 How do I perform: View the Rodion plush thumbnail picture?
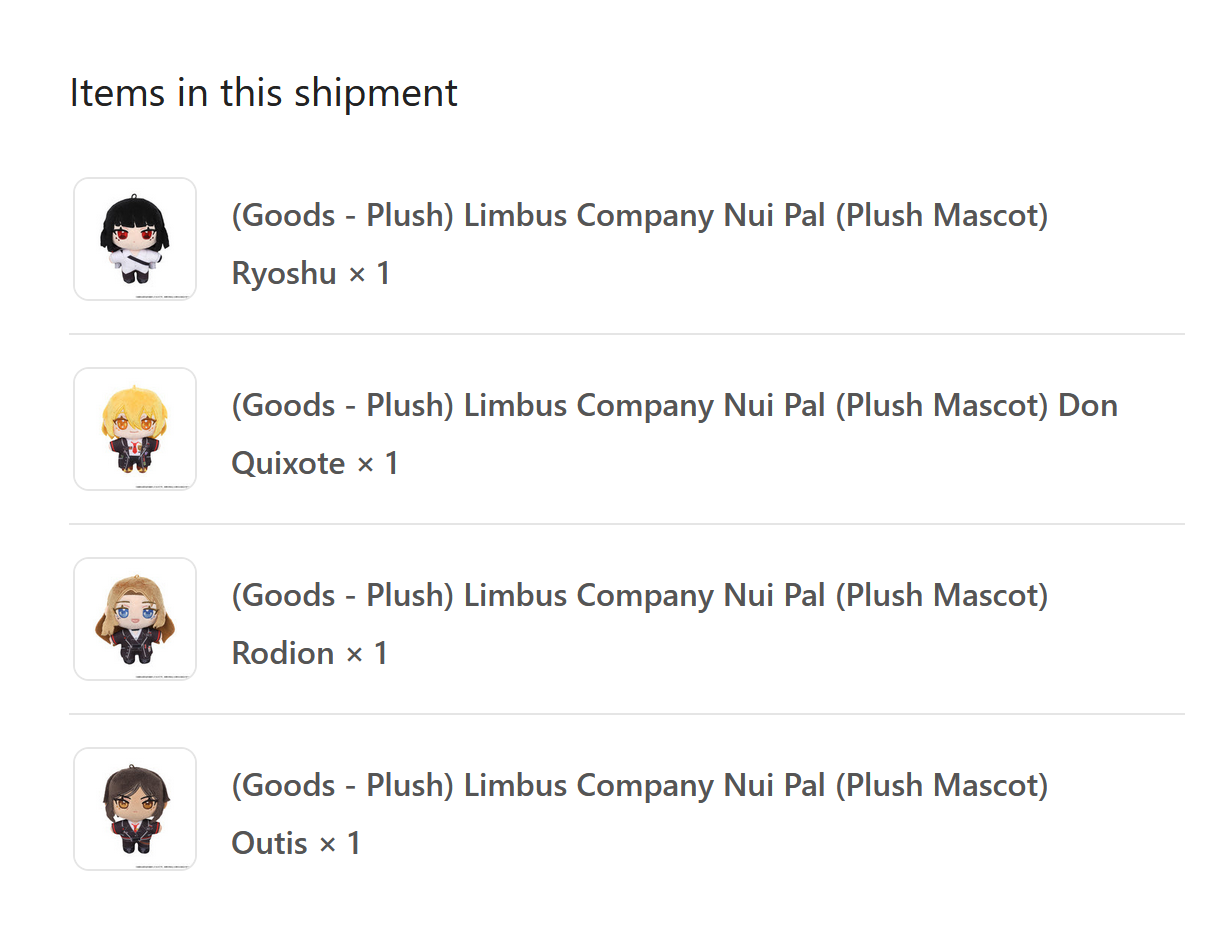[135, 619]
